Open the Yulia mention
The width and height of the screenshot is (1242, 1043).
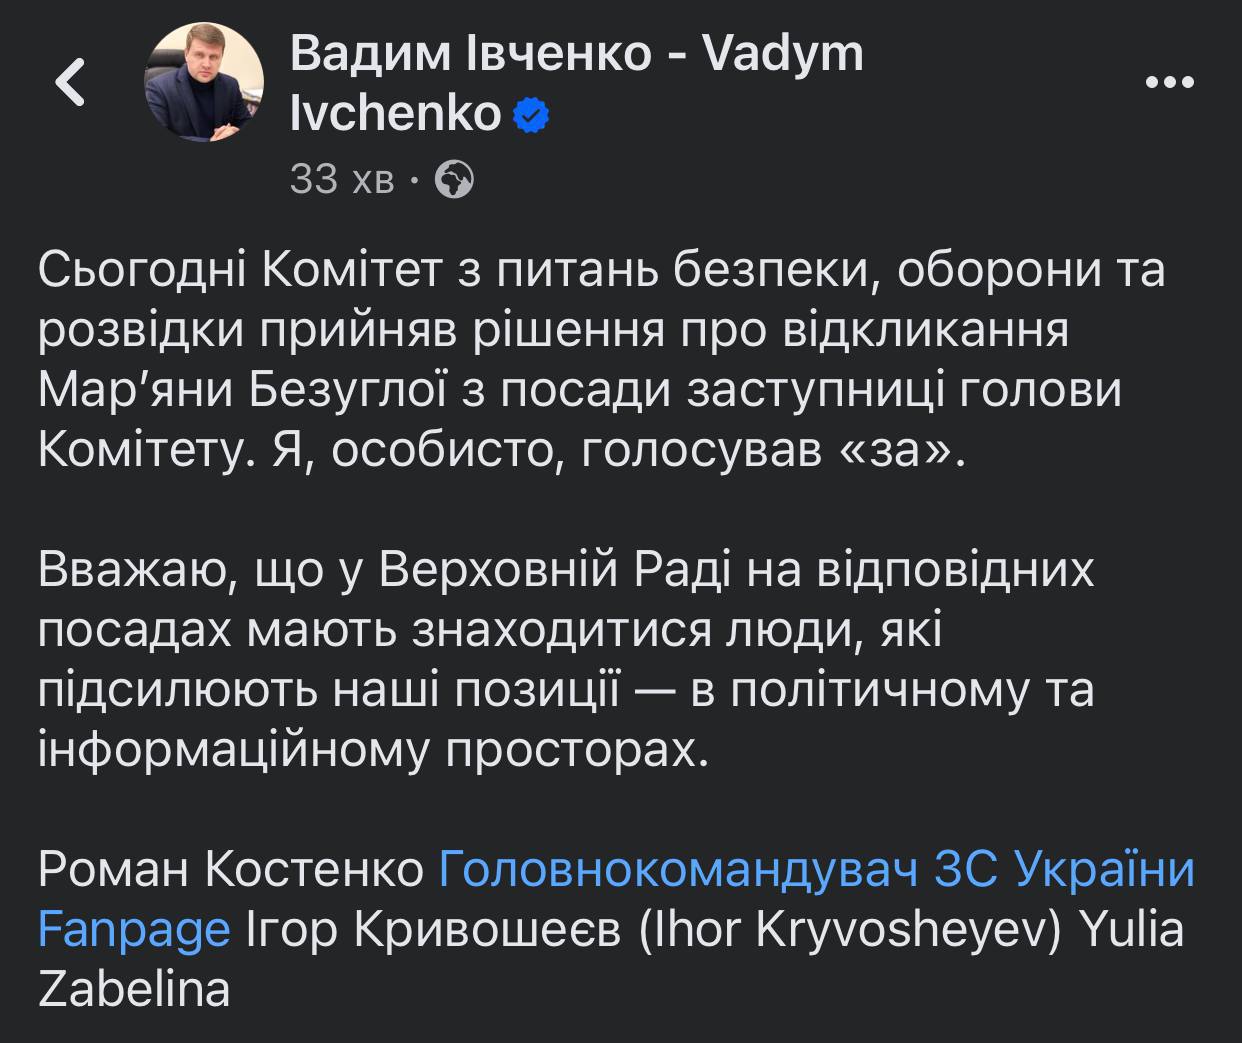pyautogui.click(x=1132, y=930)
